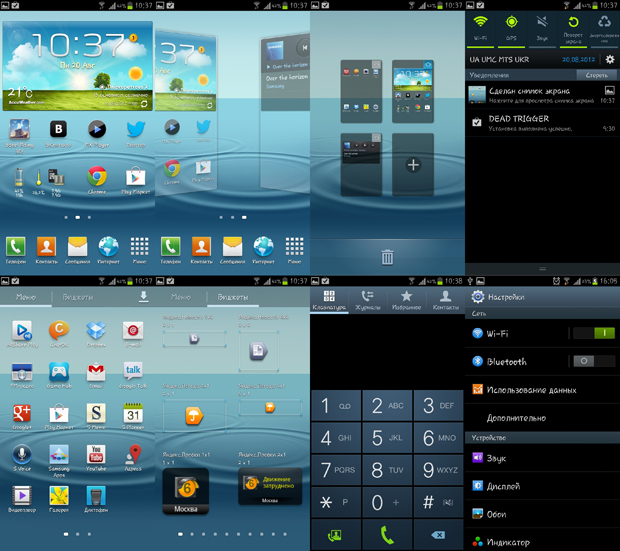Image resolution: width=620 pixels, height=551 pixels.
Task: Select the clock widget page thumbnail
Action: click(413, 91)
